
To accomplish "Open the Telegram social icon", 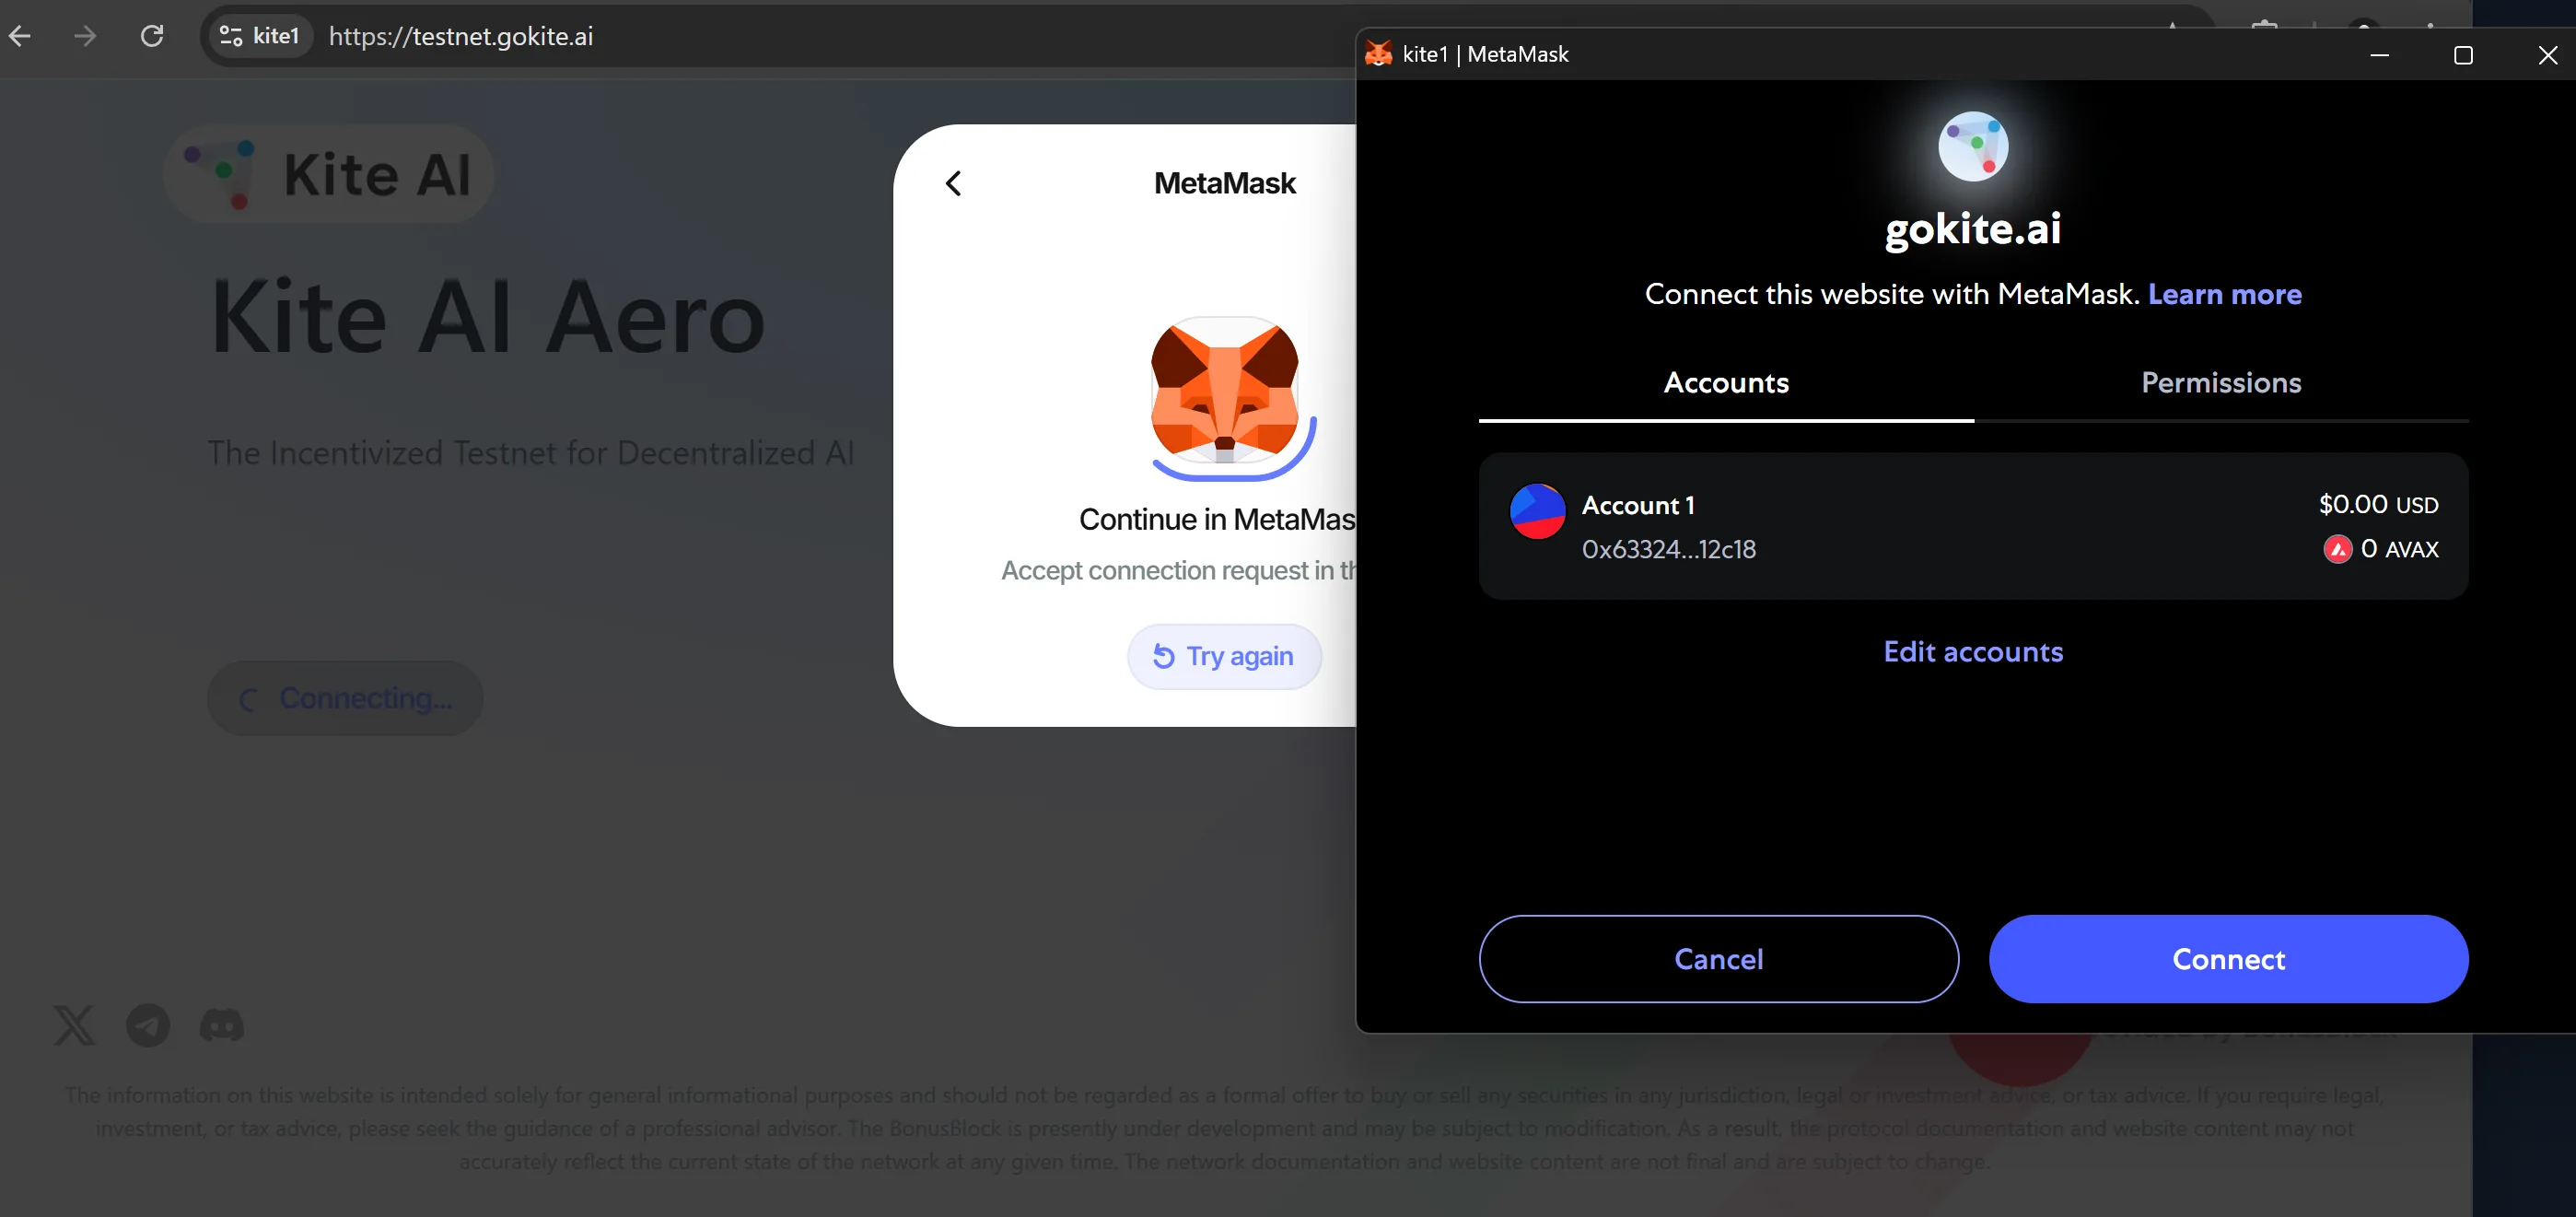I will [x=148, y=1025].
